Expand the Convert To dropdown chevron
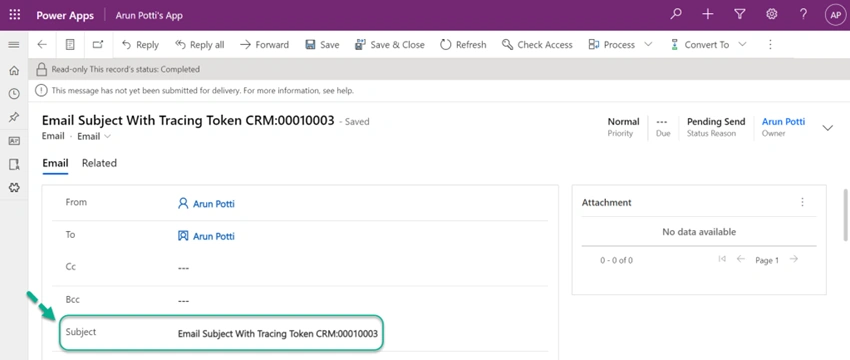Image resolution: width=850 pixels, height=360 pixels. (x=743, y=44)
